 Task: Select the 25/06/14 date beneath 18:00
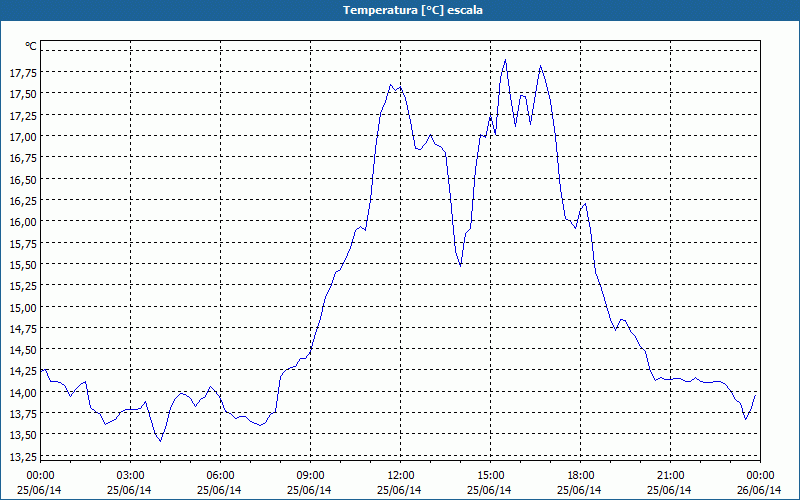point(580,491)
